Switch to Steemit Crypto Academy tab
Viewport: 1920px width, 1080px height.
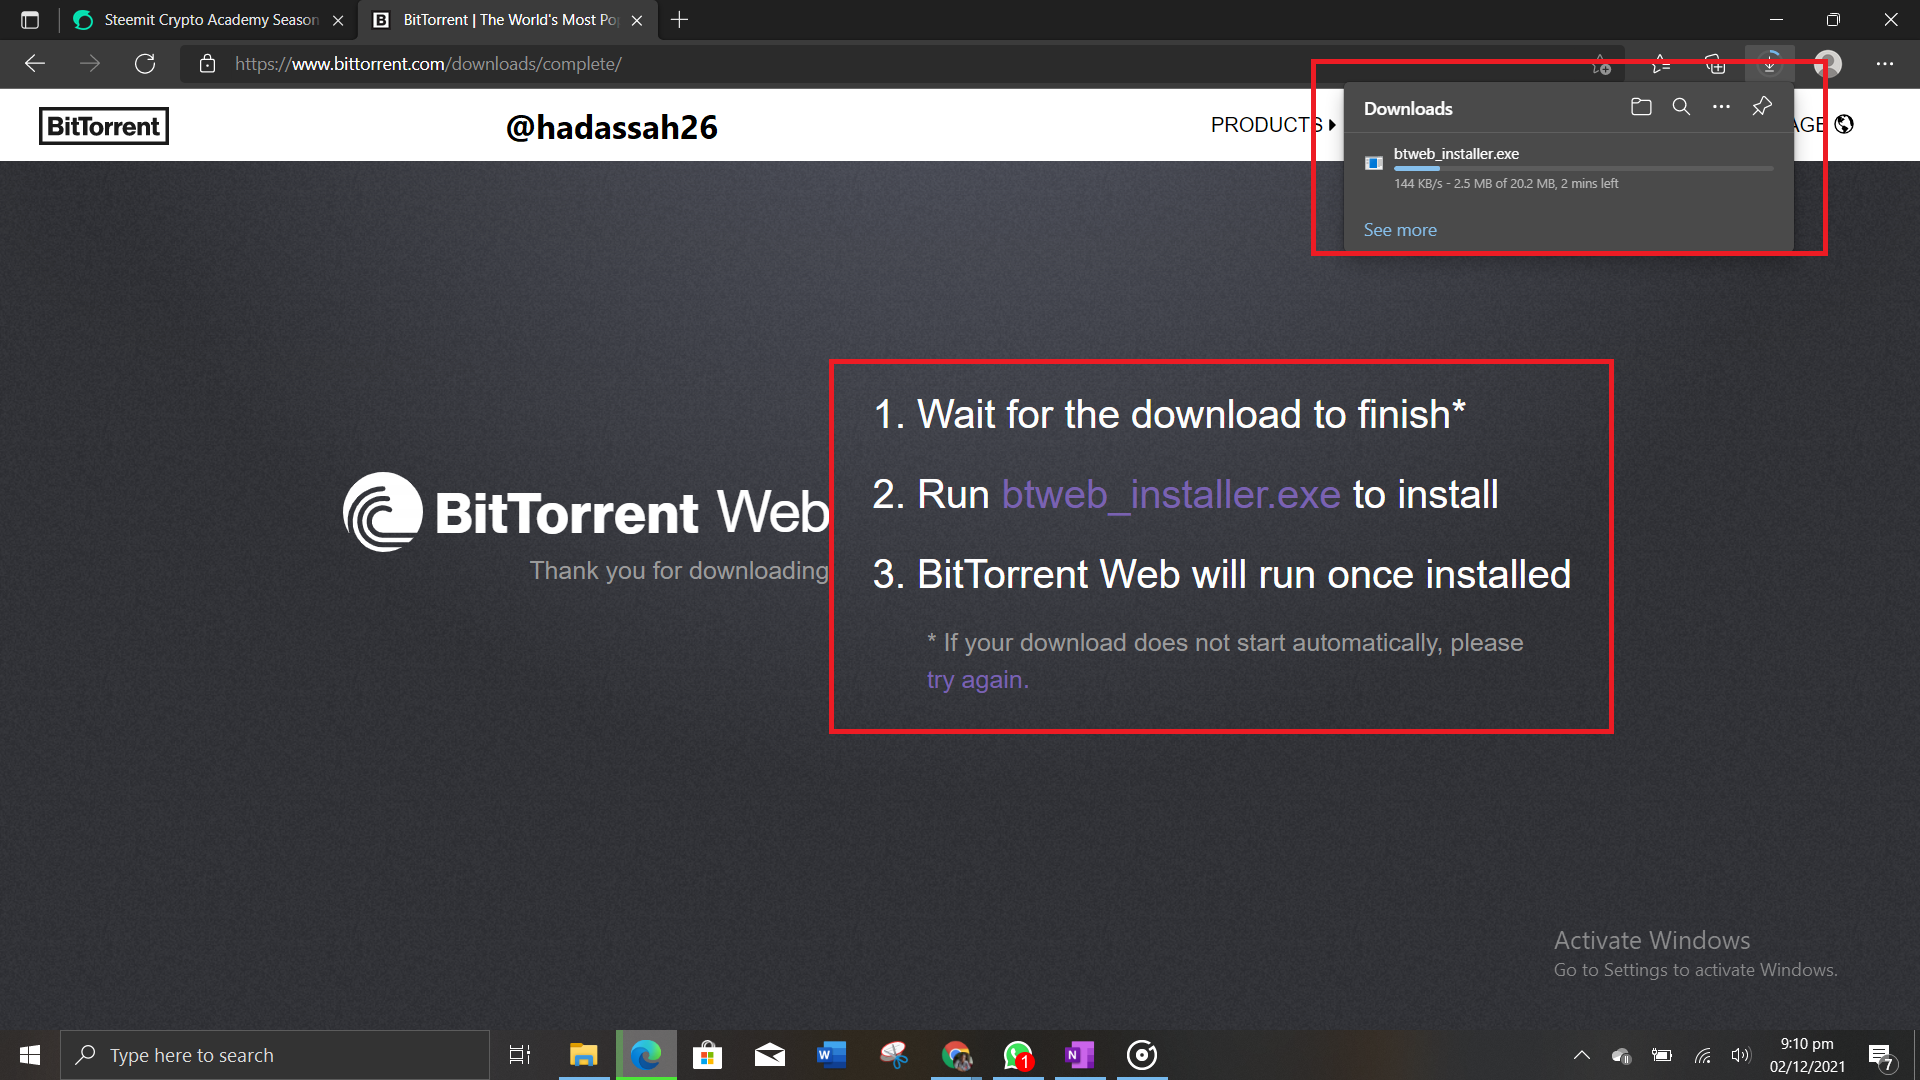[x=211, y=20]
